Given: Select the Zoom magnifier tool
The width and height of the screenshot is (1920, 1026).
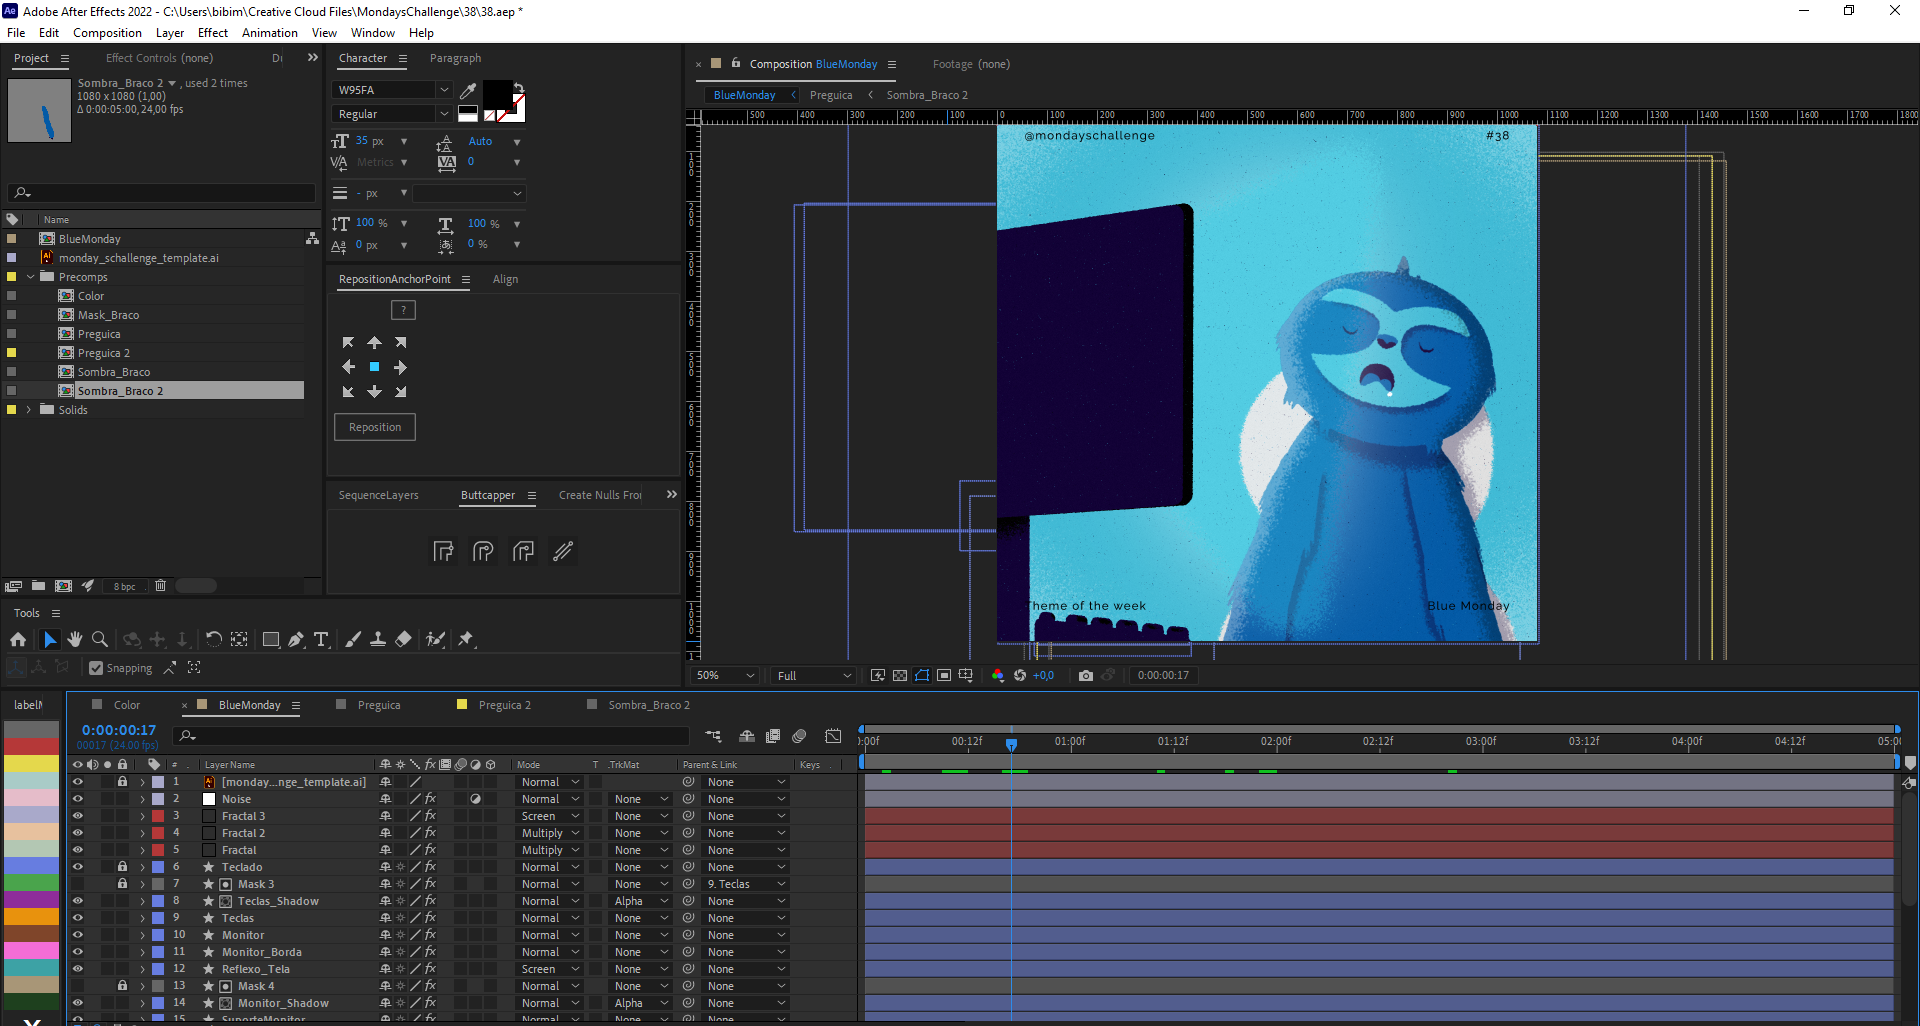Looking at the screenshot, I should (x=100, y=639).
